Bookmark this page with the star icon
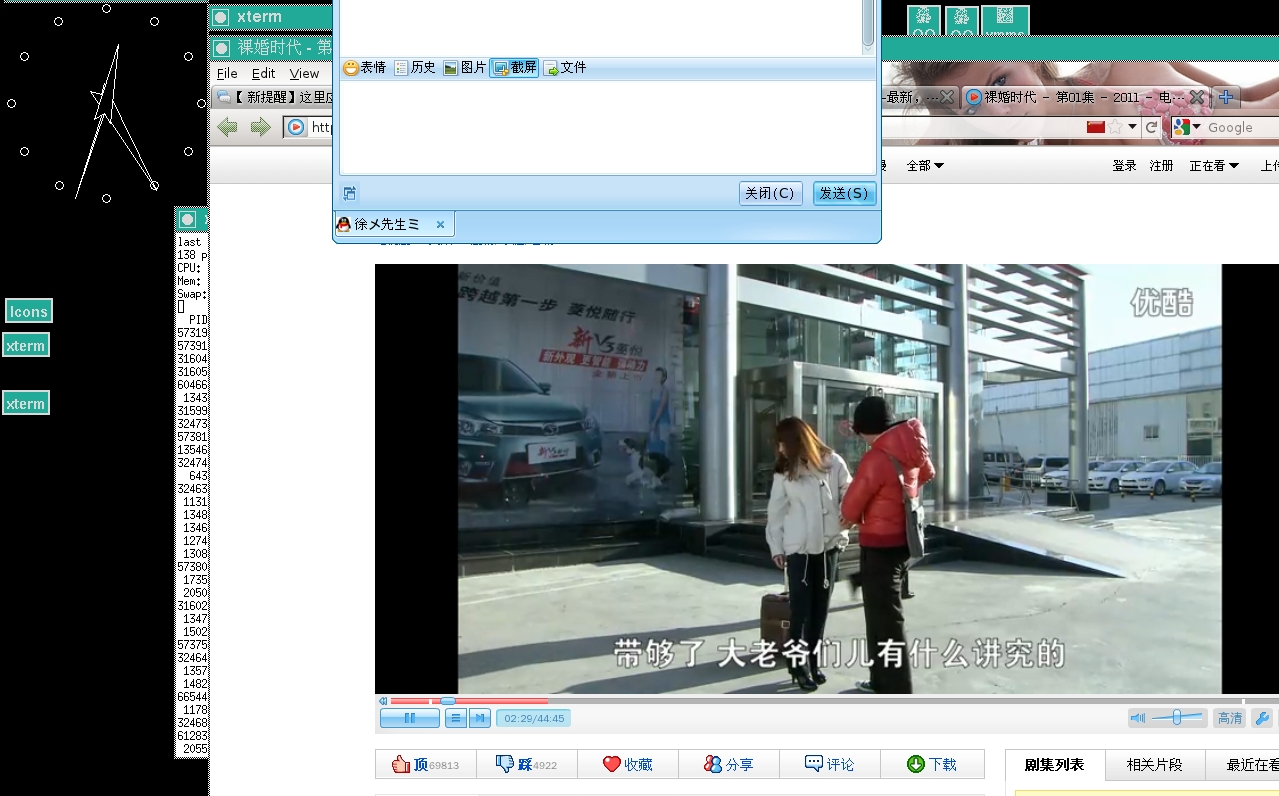The image size is (1279, 796). (x=1115, y=127)
